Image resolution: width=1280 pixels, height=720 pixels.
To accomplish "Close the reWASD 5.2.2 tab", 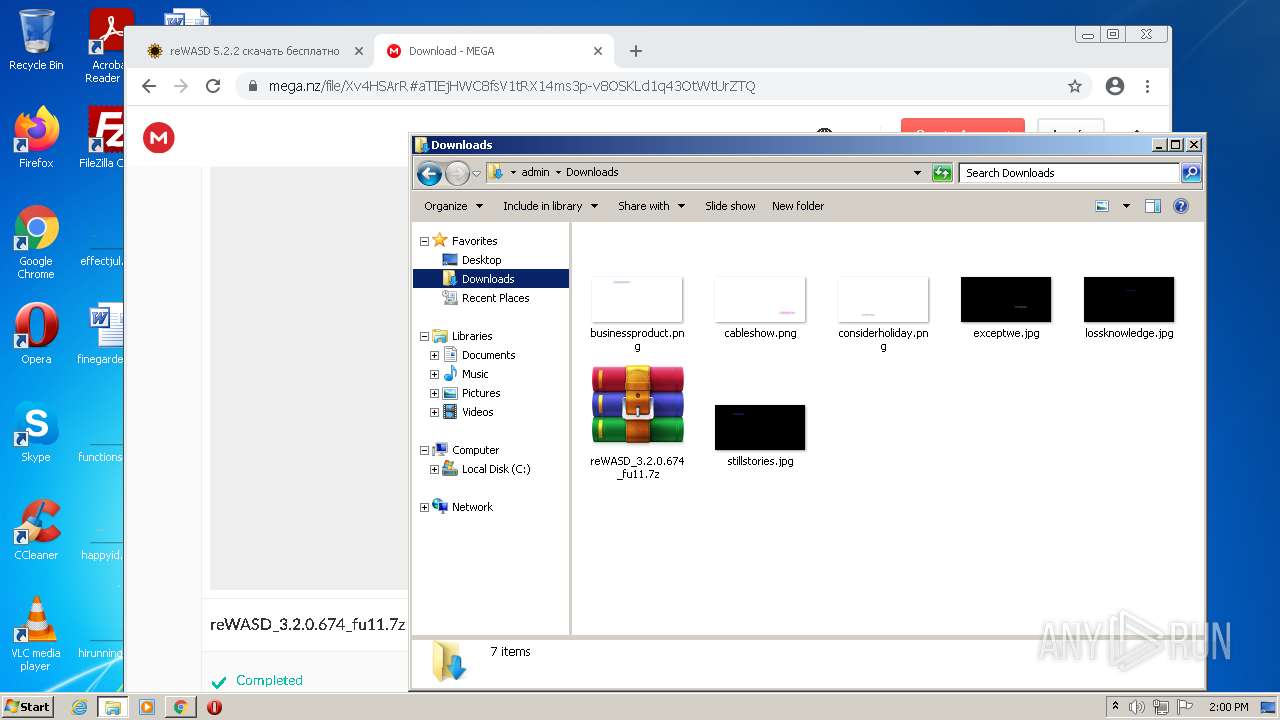I will click(x=359, y=51).
